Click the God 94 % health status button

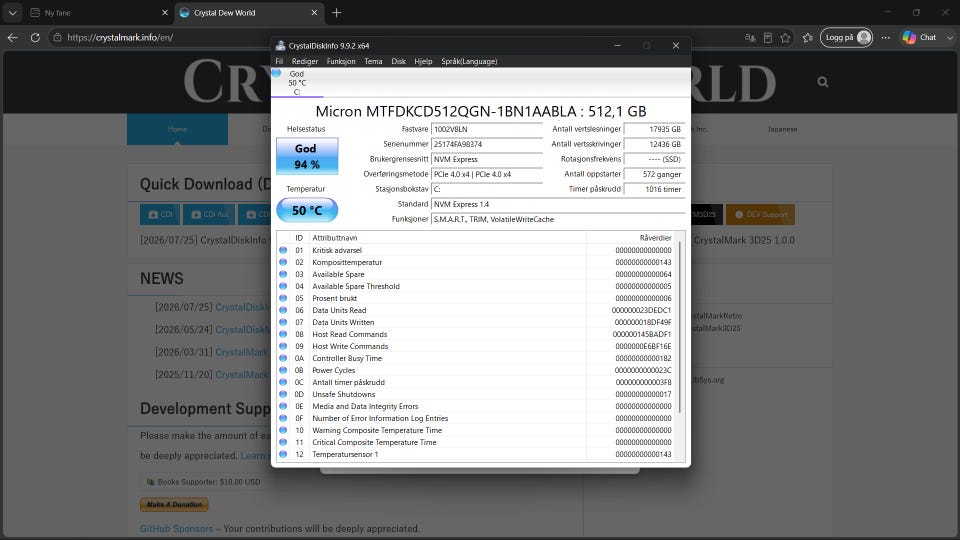pyautogui.click(x=307, y=156)
